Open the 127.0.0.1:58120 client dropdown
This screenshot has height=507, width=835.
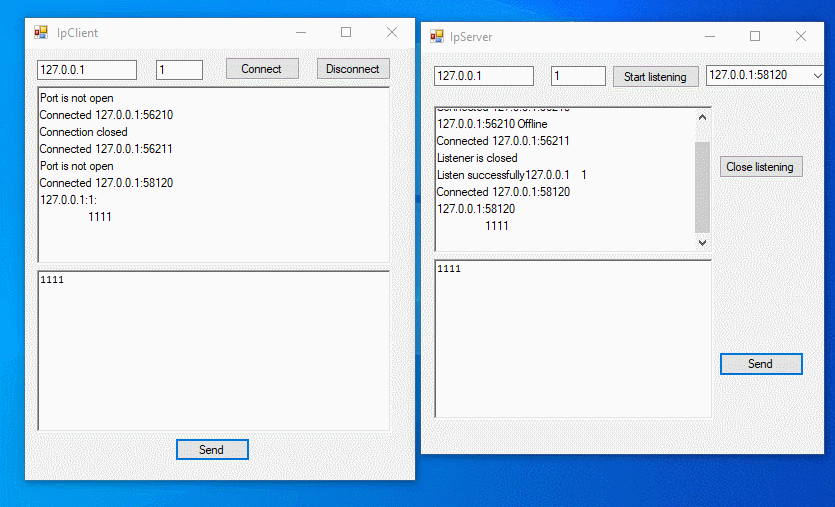(x=817, y=75)
